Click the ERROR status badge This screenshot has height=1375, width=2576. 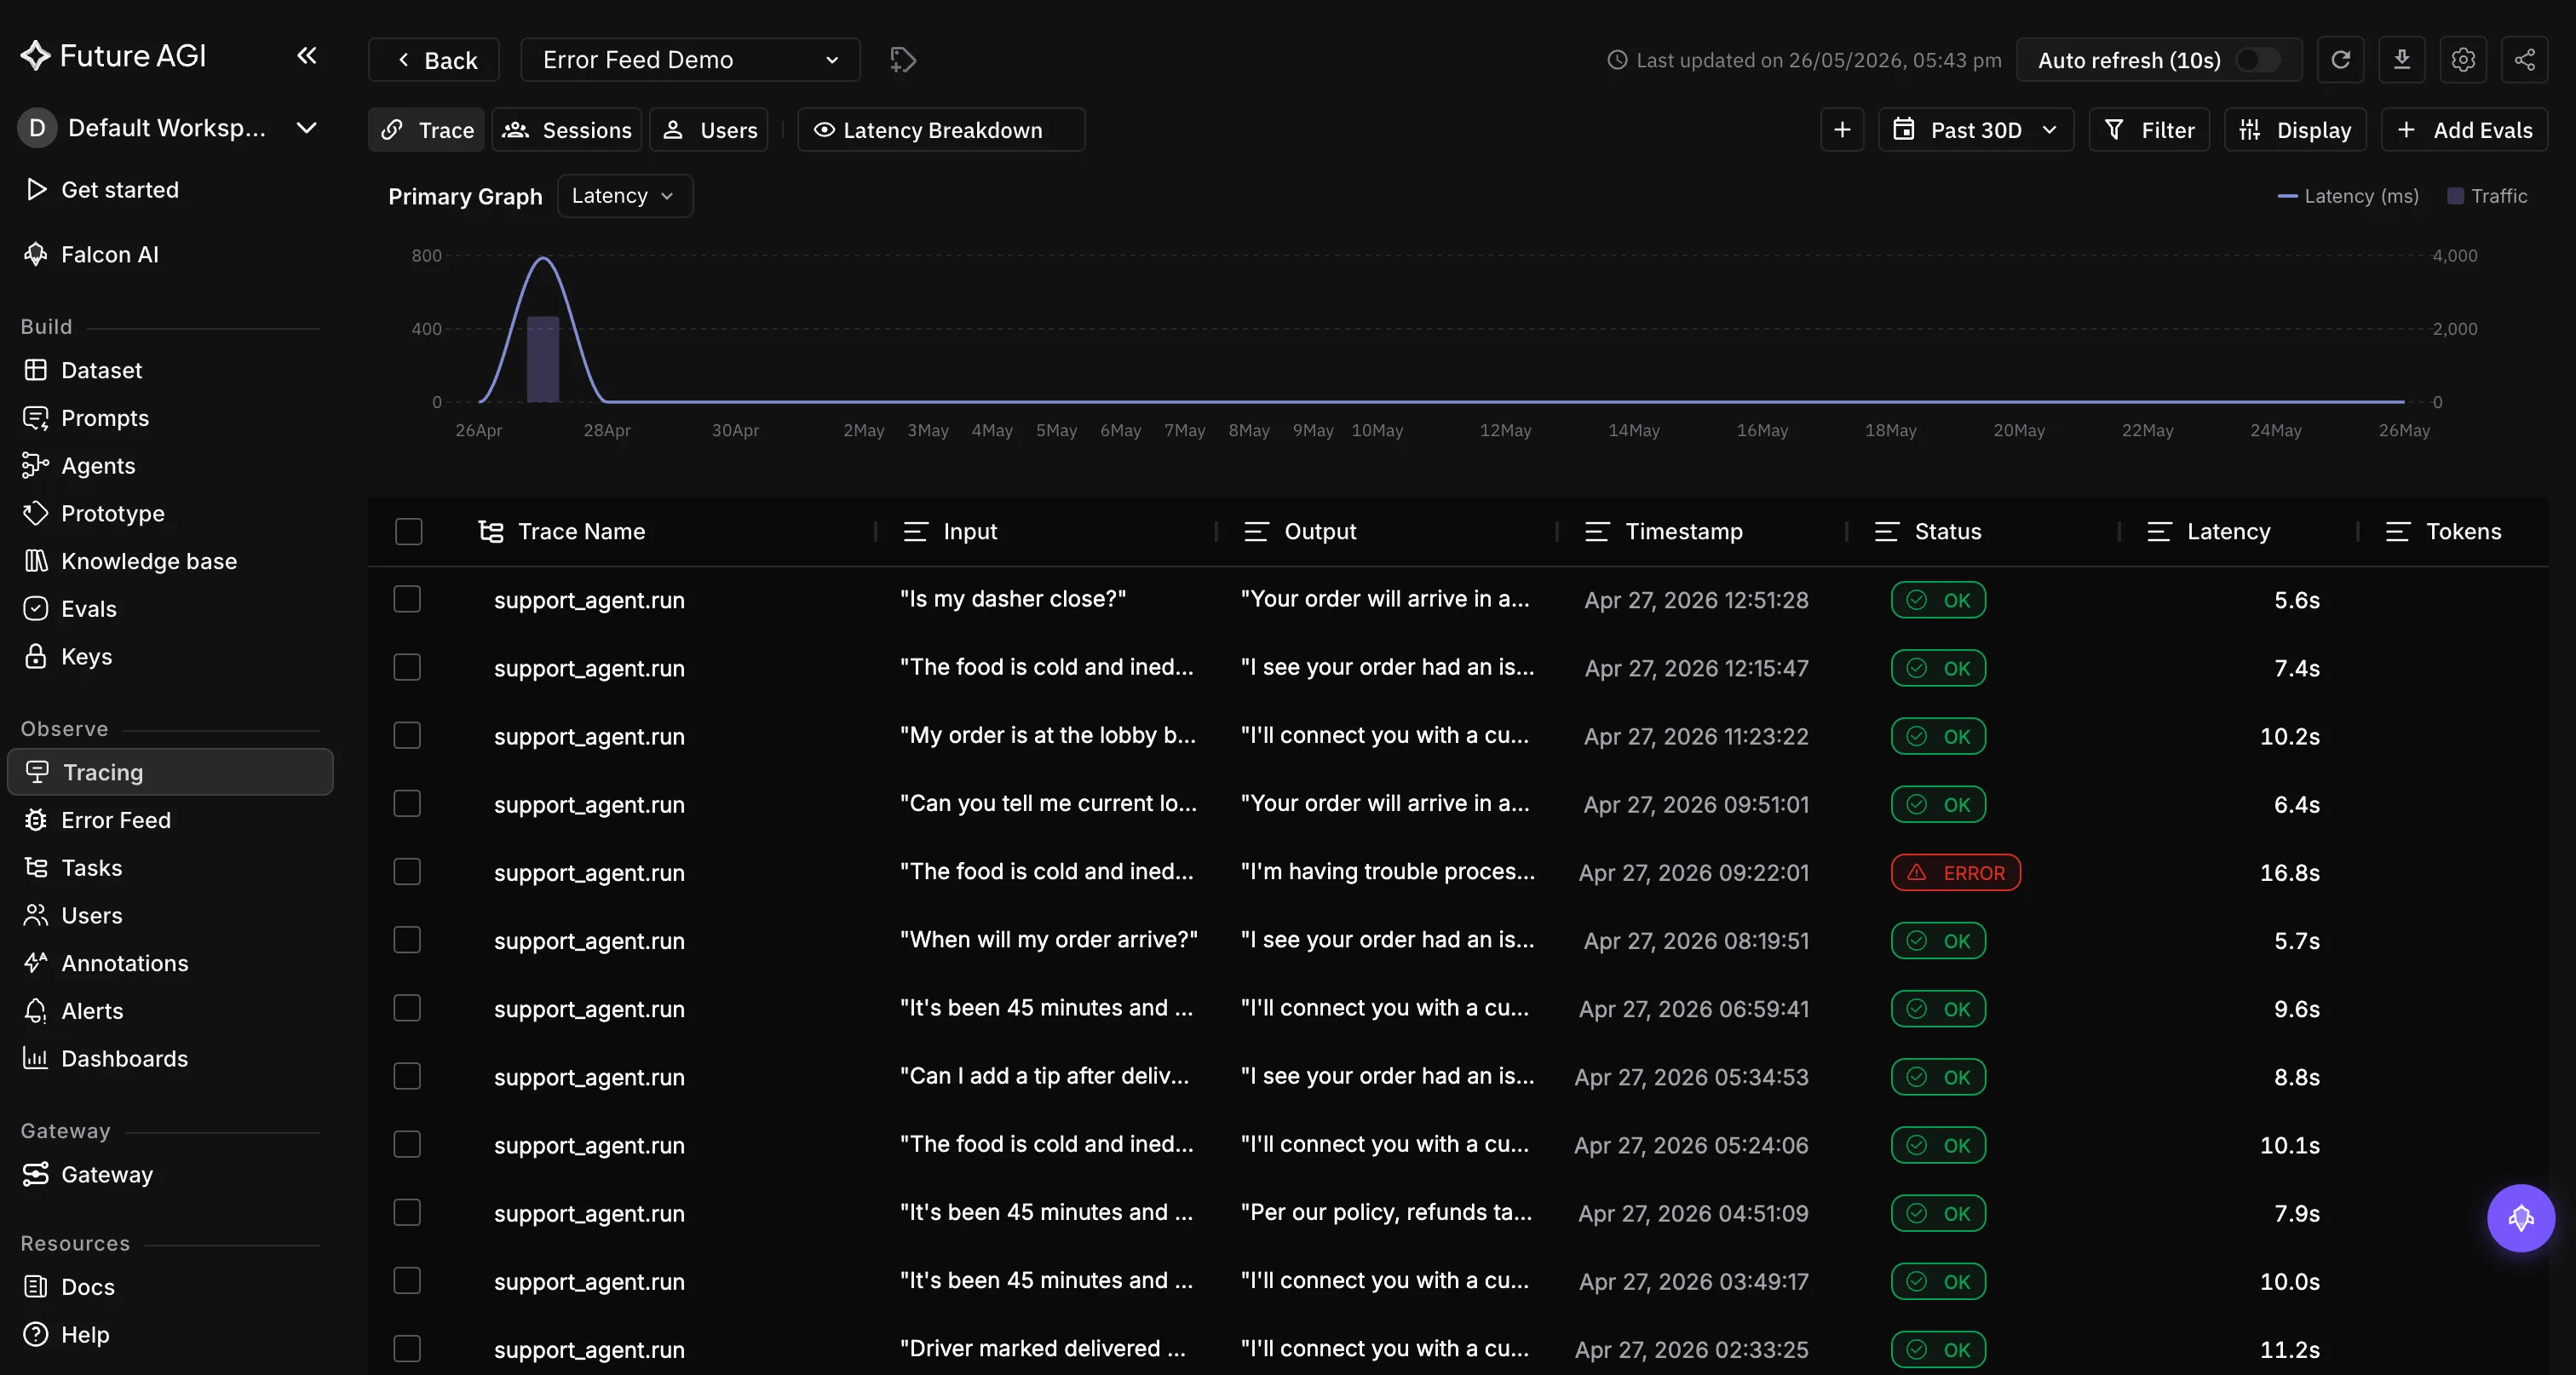coord(1955,873)
